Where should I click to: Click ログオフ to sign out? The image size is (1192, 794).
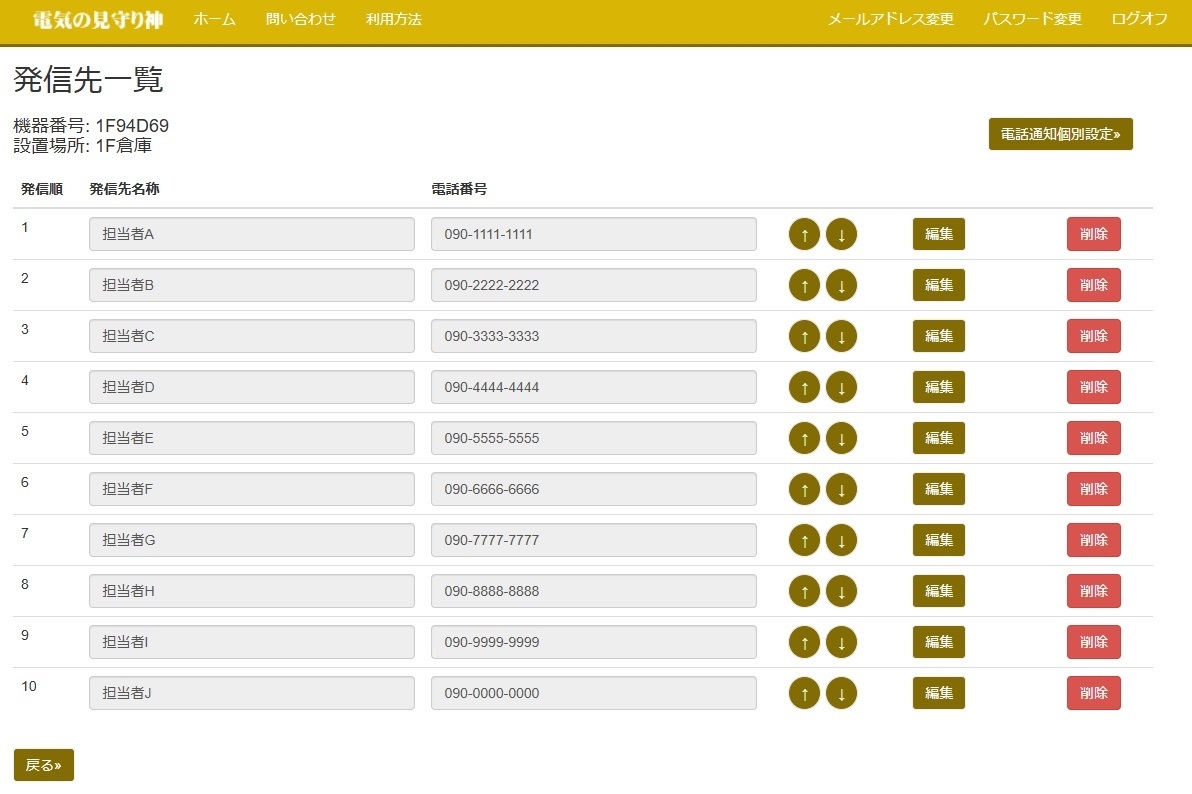pyautogui.click(x=1139, y=19)
